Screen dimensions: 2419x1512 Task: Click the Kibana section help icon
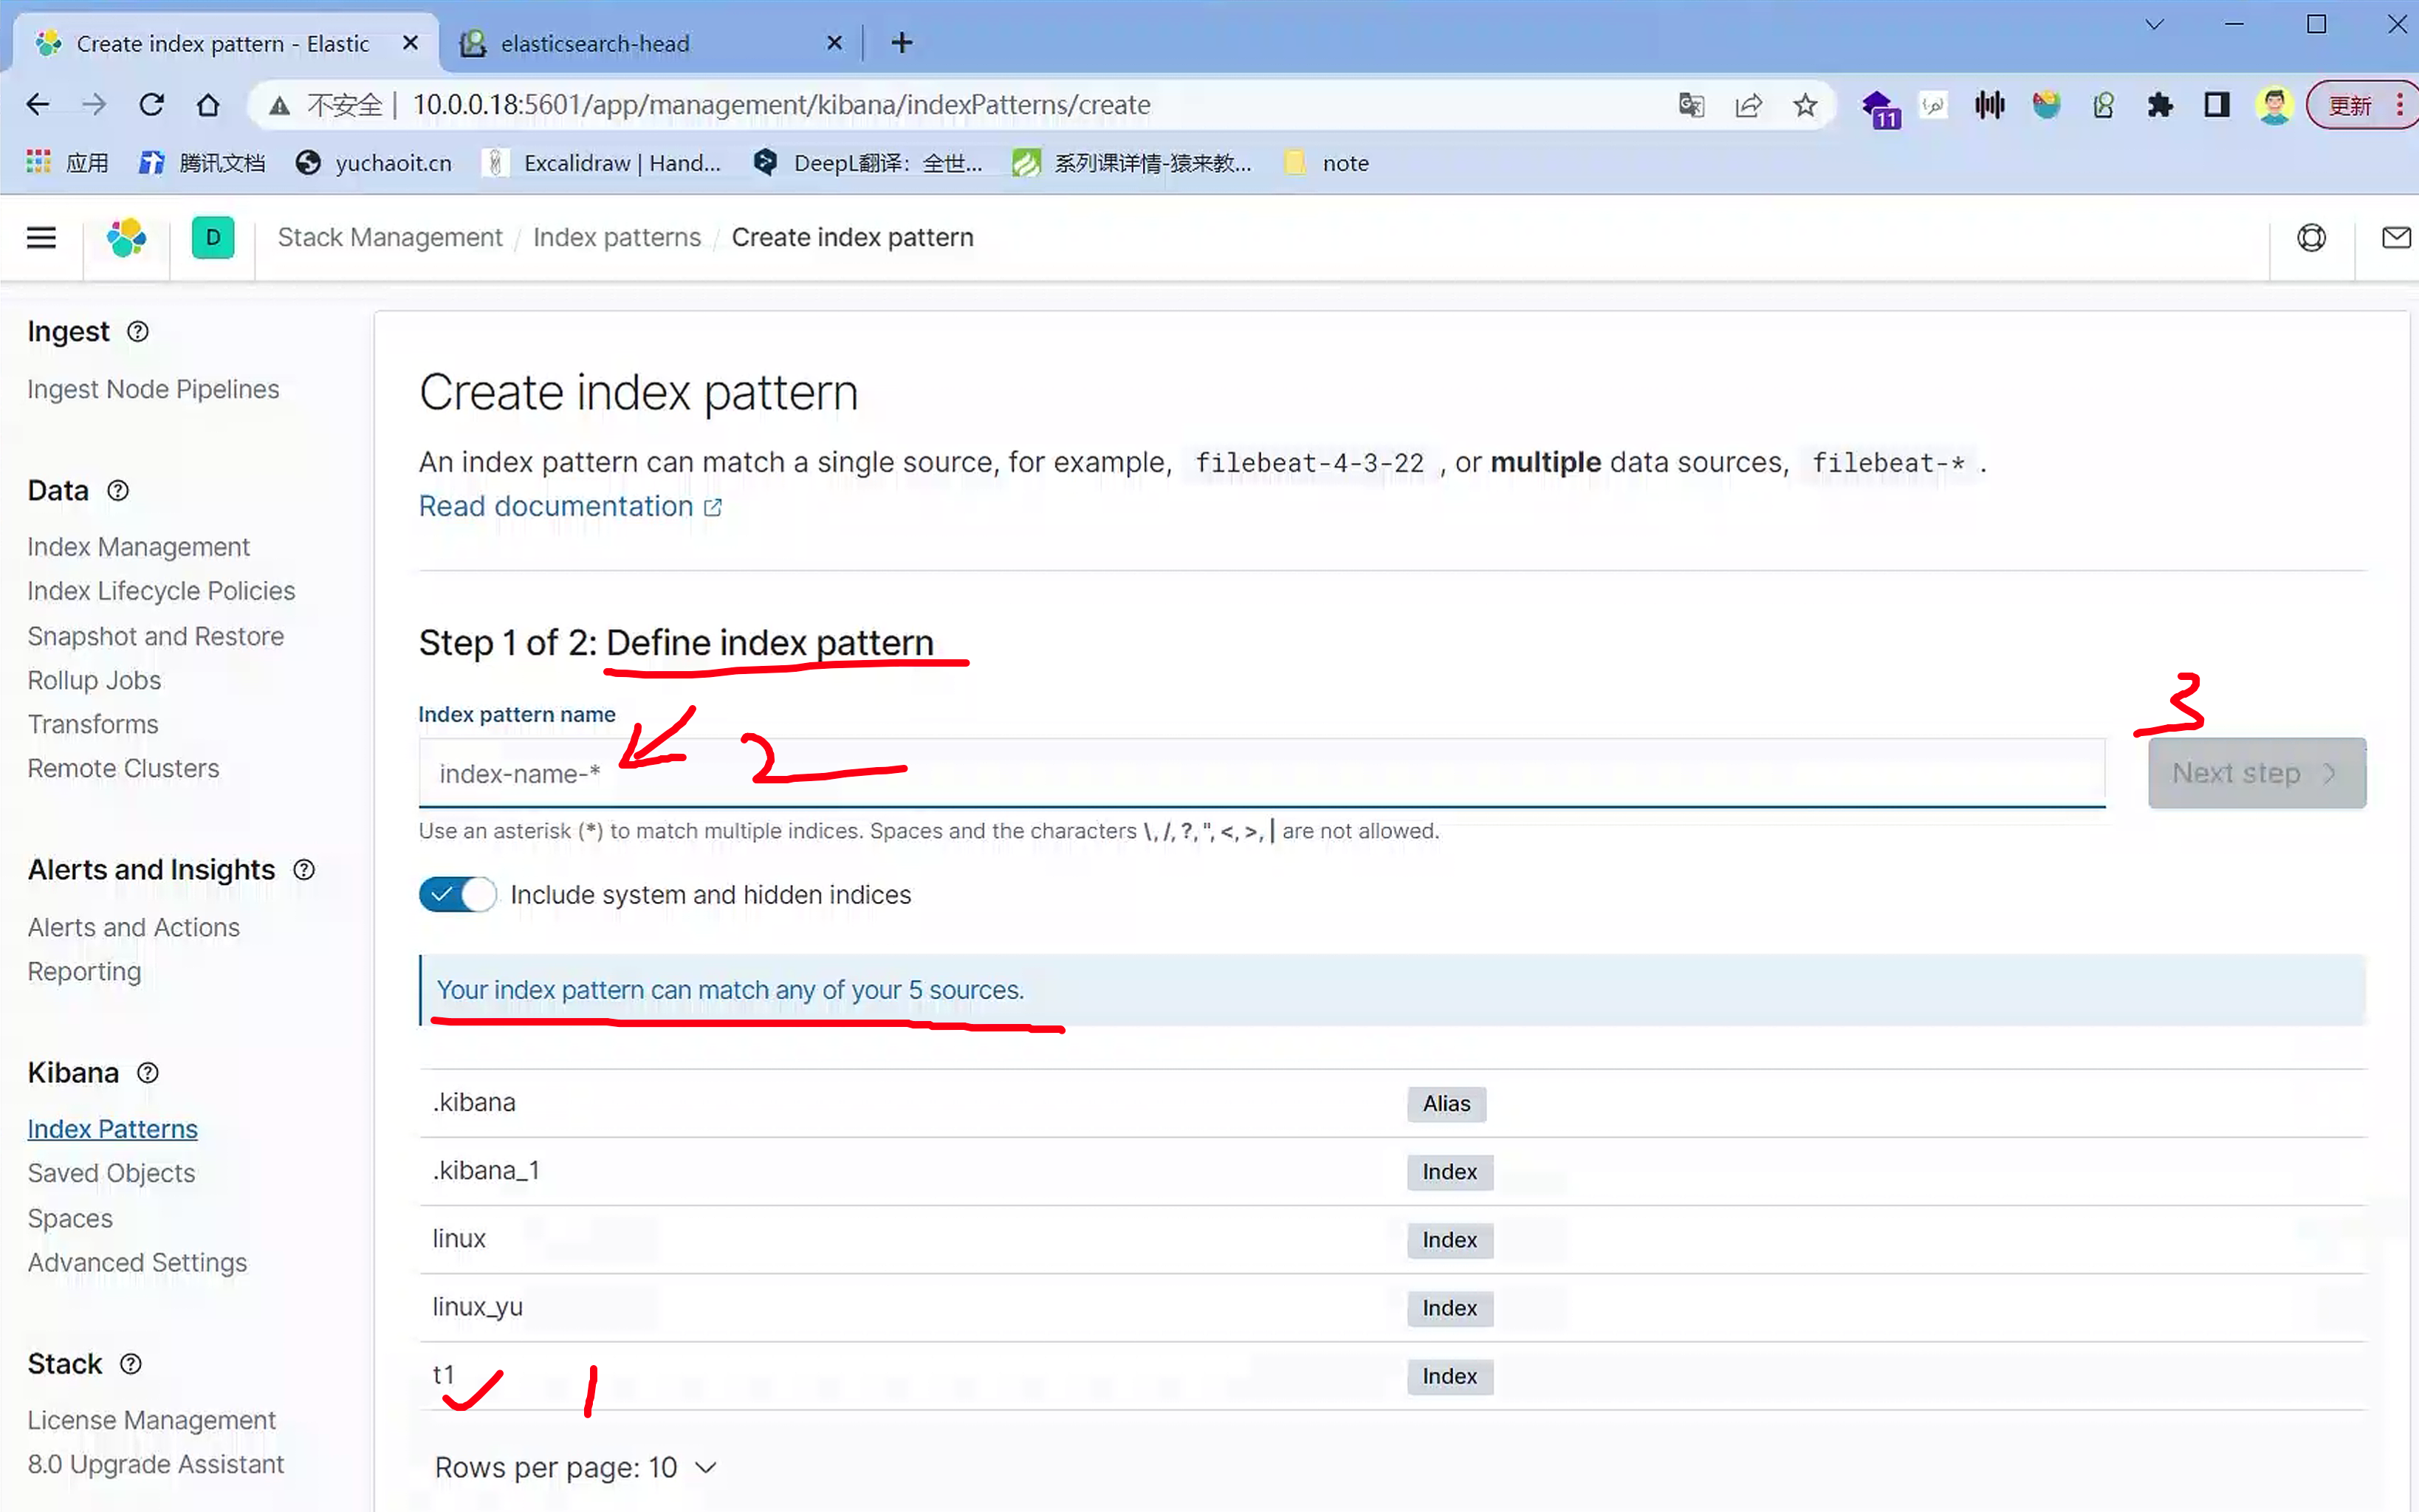(148, 1073)
